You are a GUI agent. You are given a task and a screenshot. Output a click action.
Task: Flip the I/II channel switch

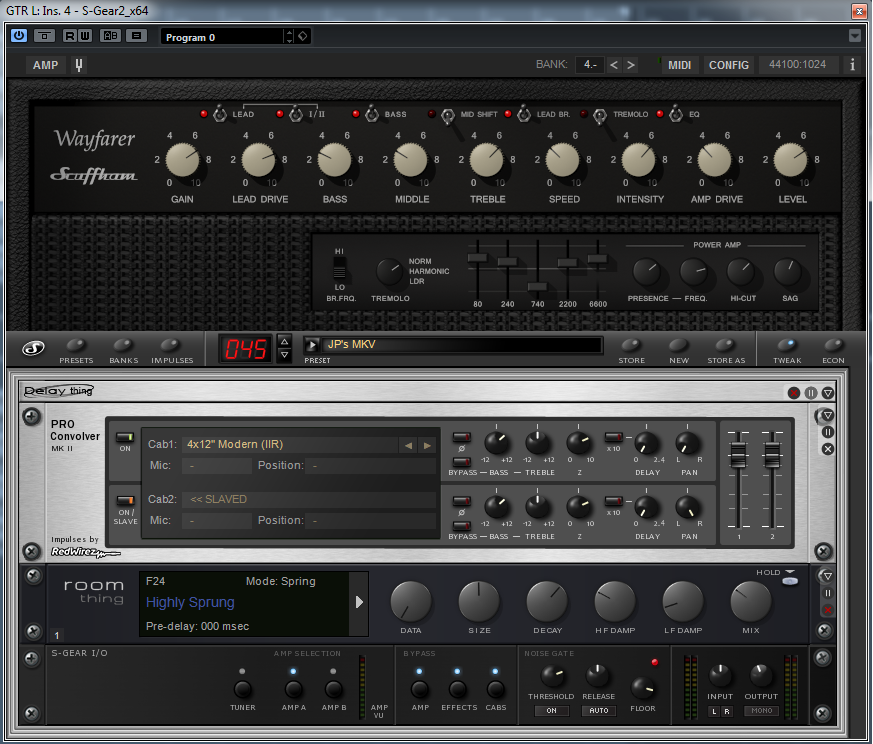click(x=296, y=114)
